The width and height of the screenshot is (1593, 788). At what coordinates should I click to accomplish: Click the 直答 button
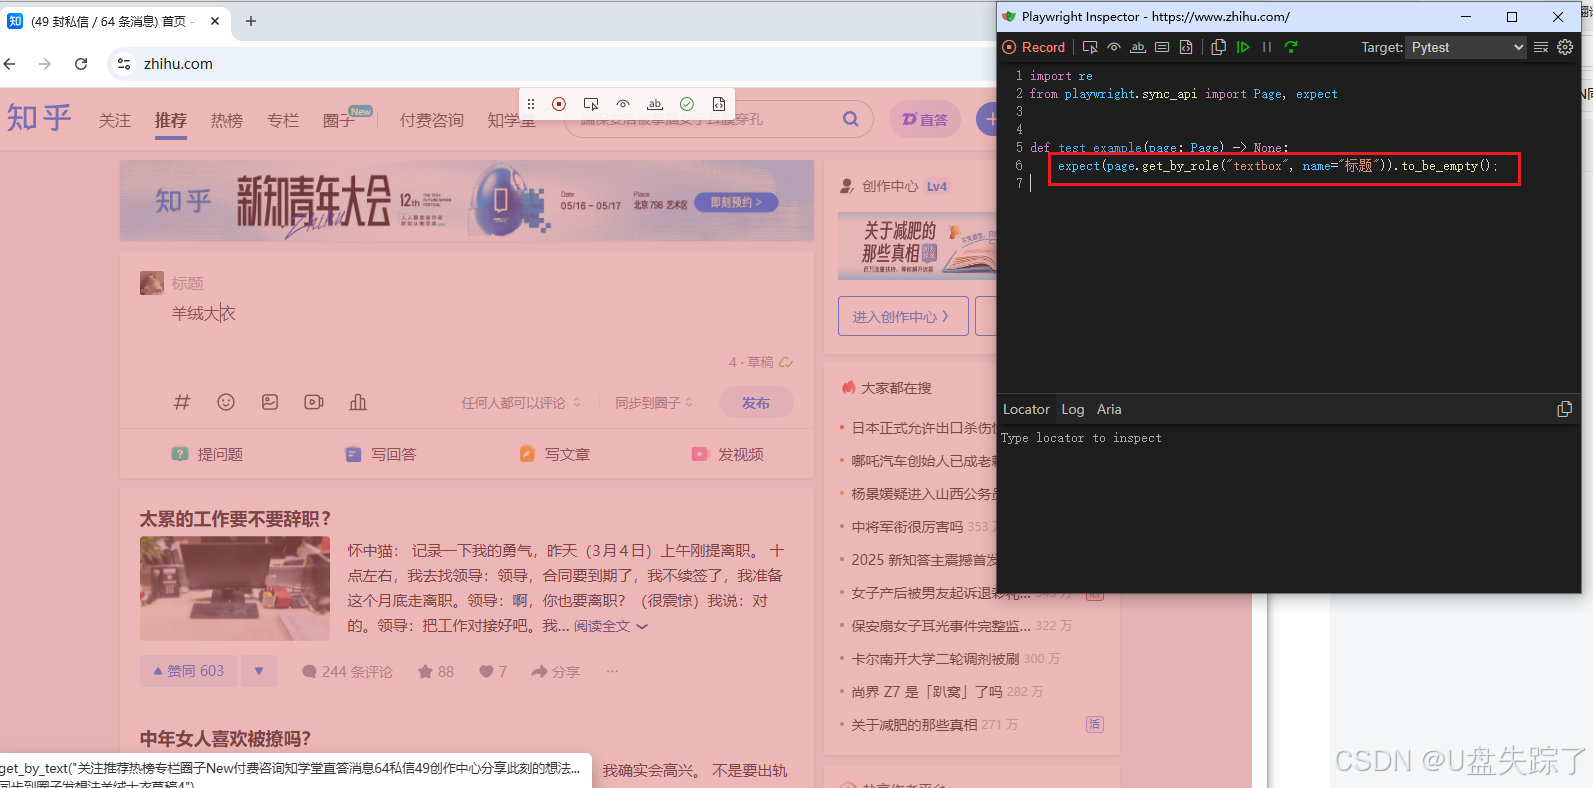(925, 120)
